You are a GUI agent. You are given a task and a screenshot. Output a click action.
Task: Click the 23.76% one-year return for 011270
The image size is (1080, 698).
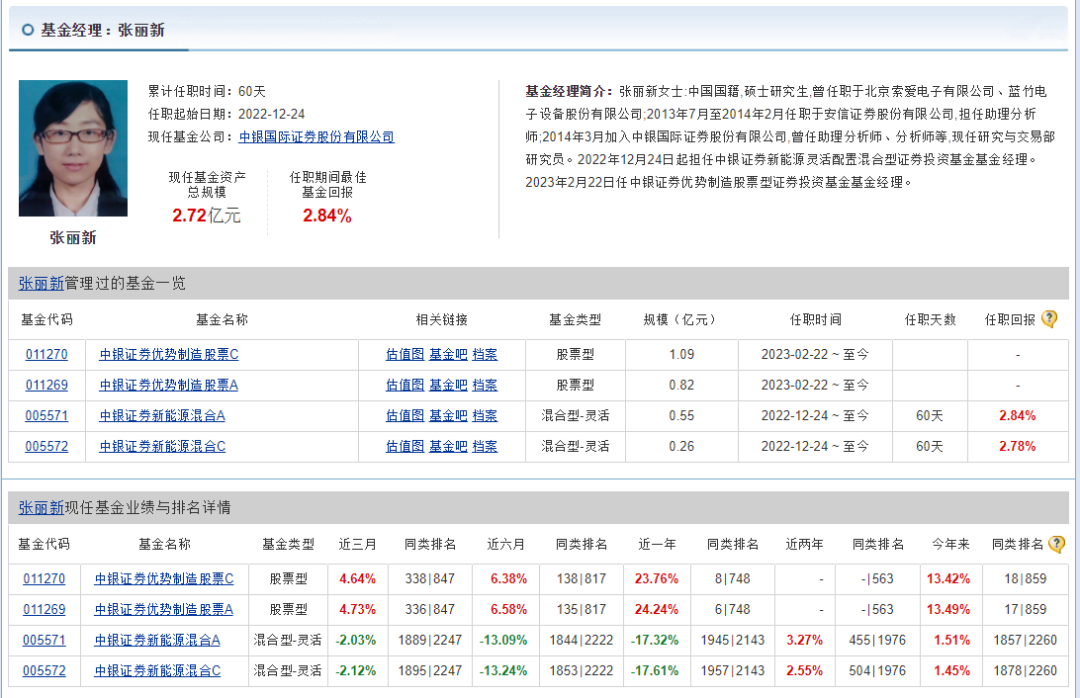pos(656,579)
